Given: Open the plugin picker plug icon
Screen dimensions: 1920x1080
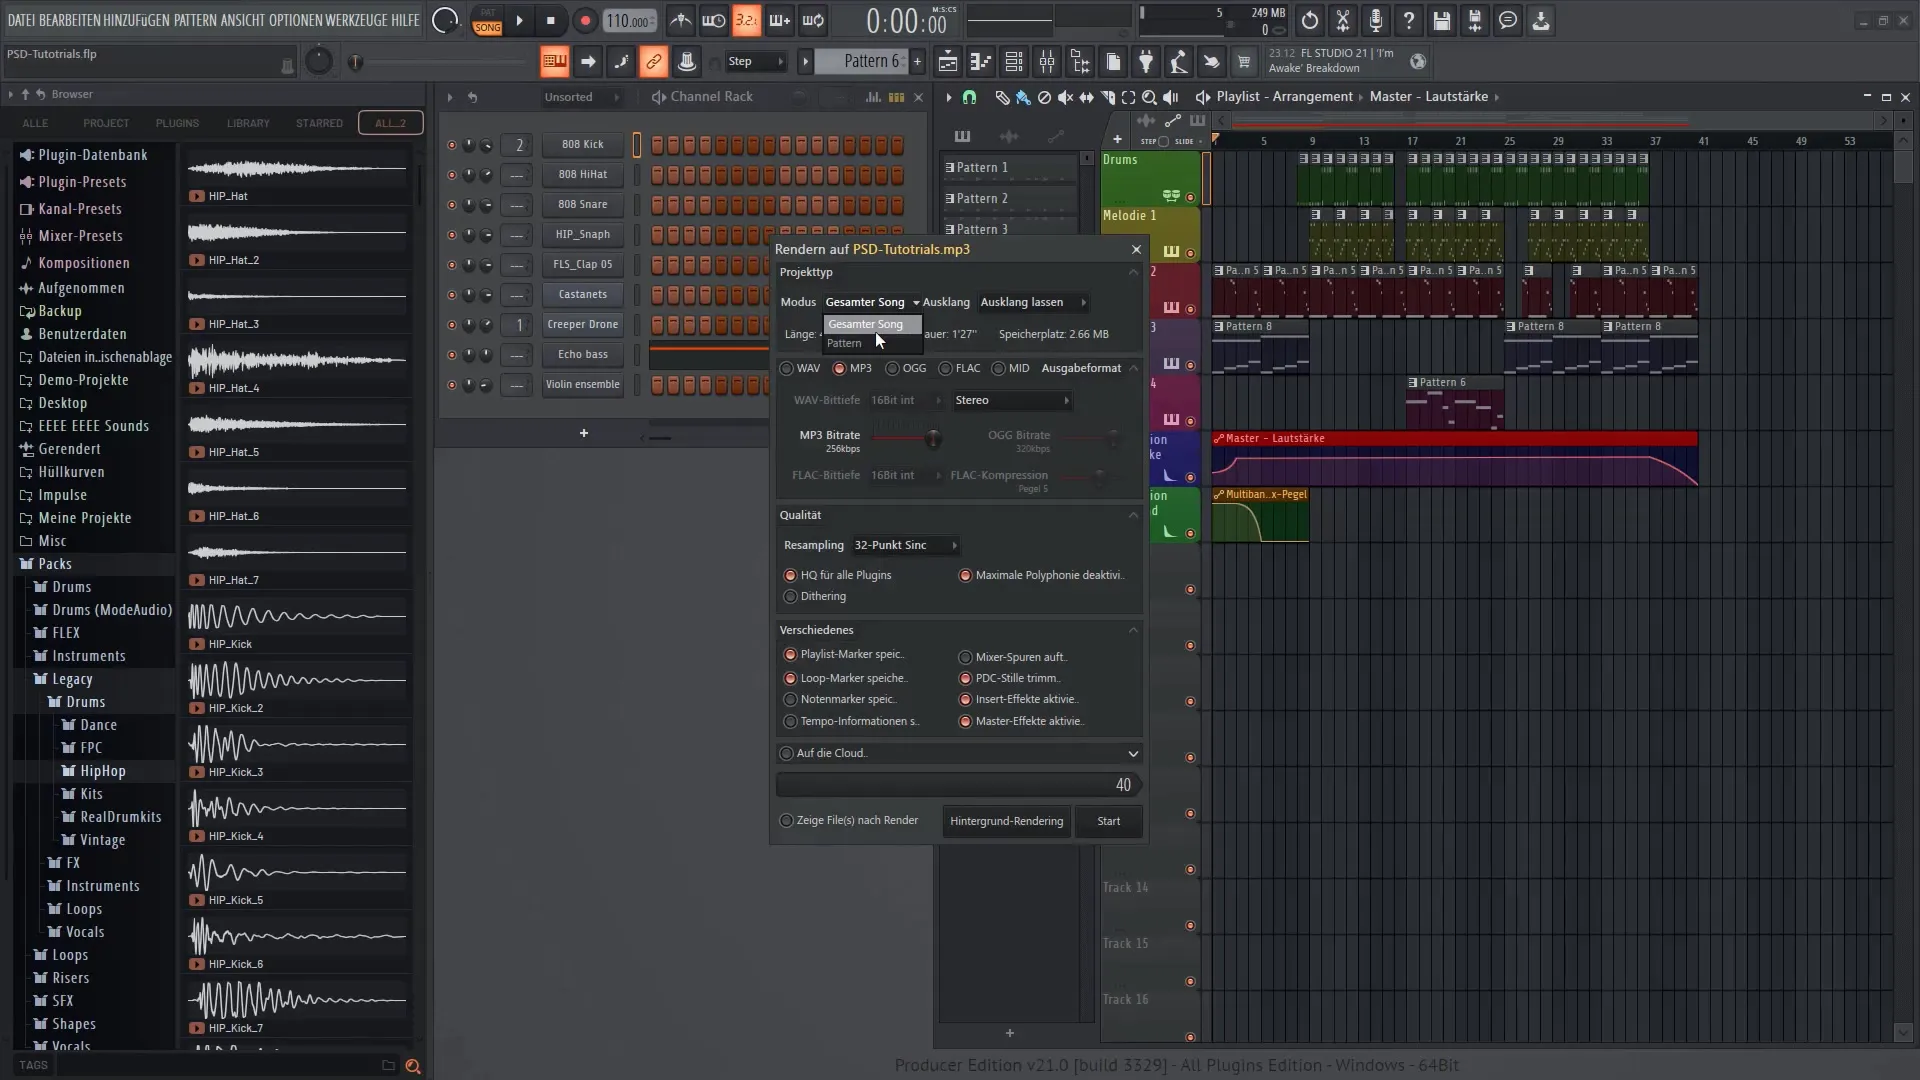Looking at the screenshot, I should (x=1146, y=62).
